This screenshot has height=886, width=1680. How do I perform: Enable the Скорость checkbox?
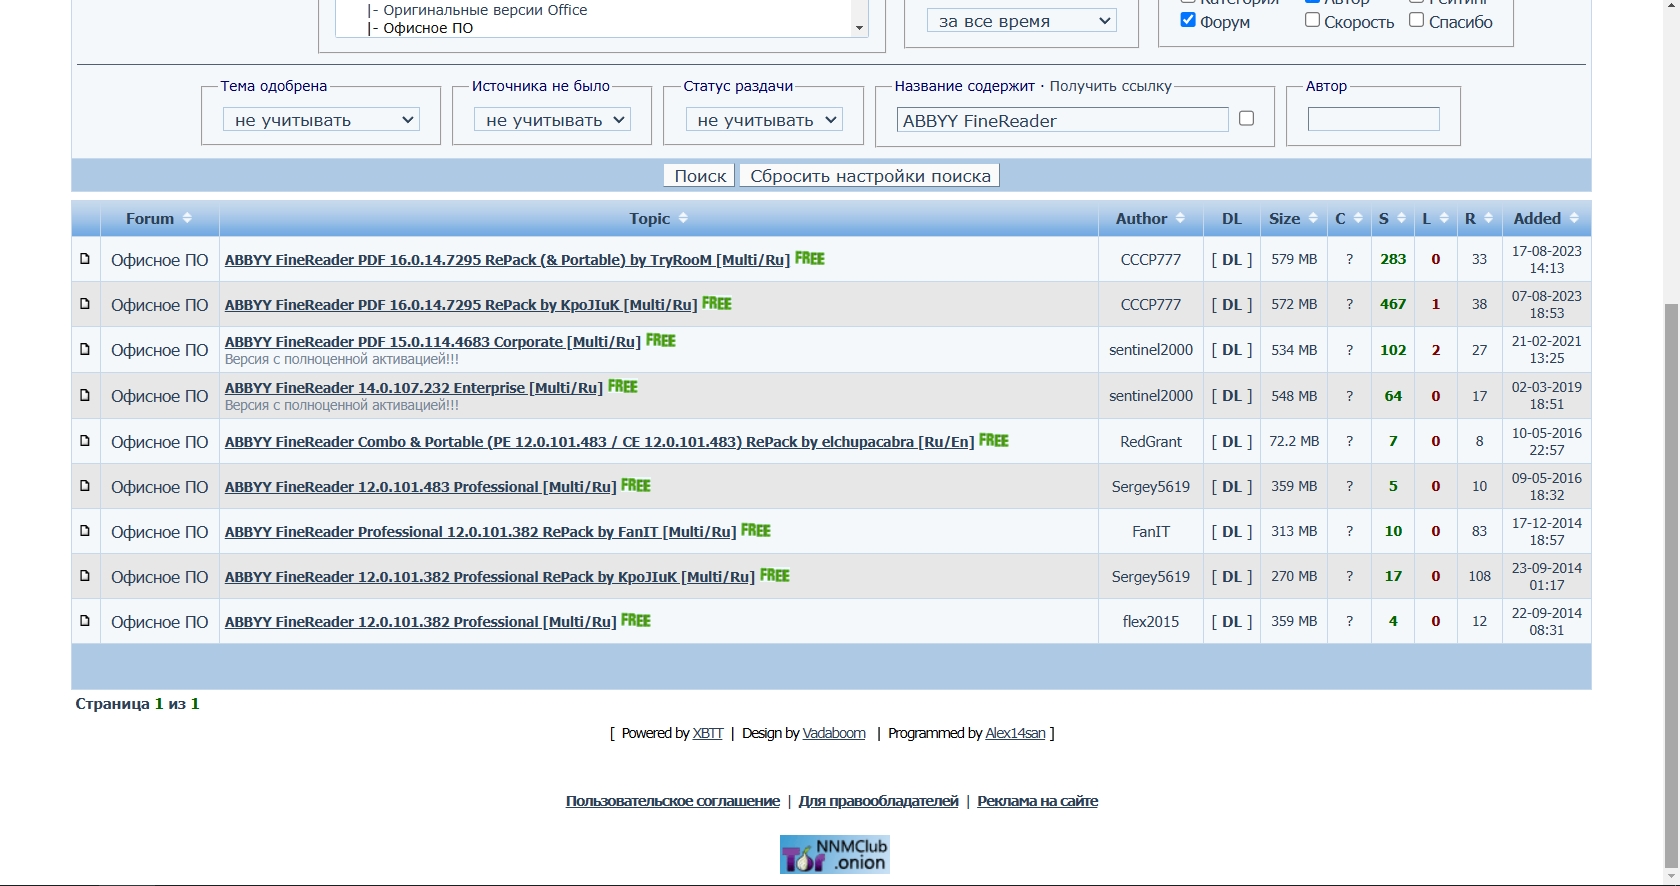pos(1312,20)
